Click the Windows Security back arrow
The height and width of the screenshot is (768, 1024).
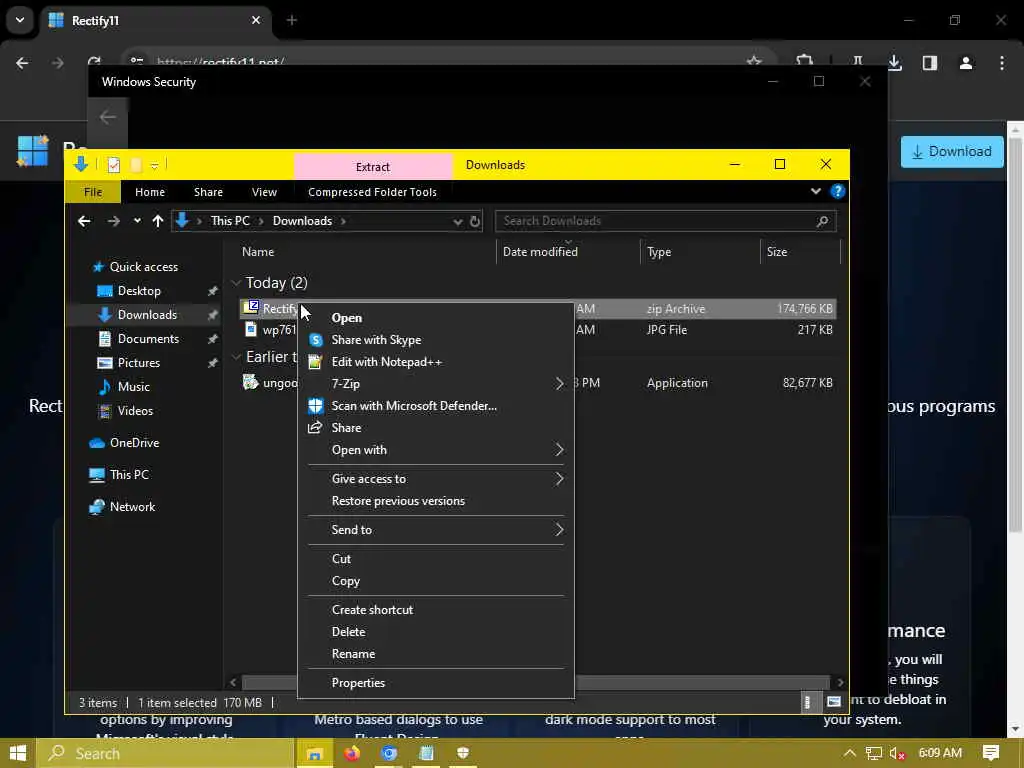pyautogui.click(x=108, y=117)
